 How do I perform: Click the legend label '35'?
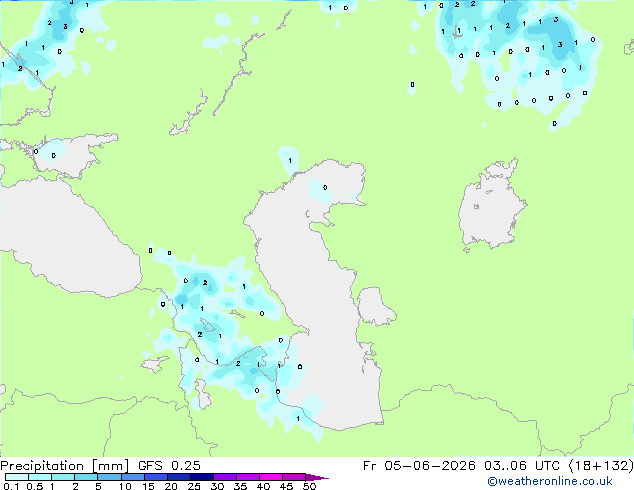click(x=240, y=486)
